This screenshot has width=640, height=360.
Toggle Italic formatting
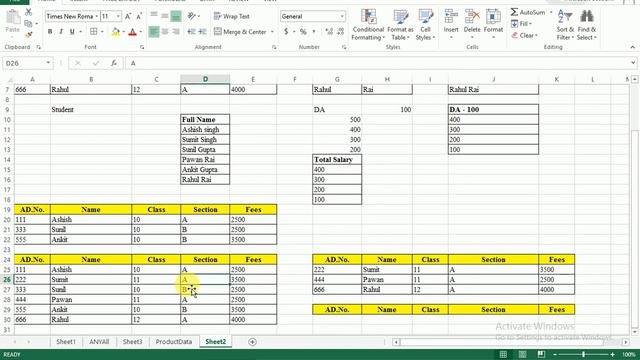click(61, 31)
